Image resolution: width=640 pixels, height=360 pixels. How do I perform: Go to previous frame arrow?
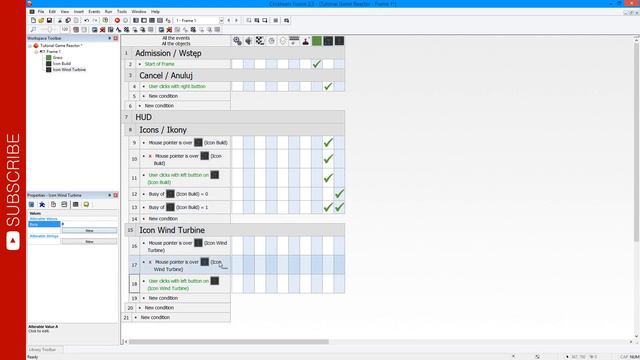coord(229,20)
